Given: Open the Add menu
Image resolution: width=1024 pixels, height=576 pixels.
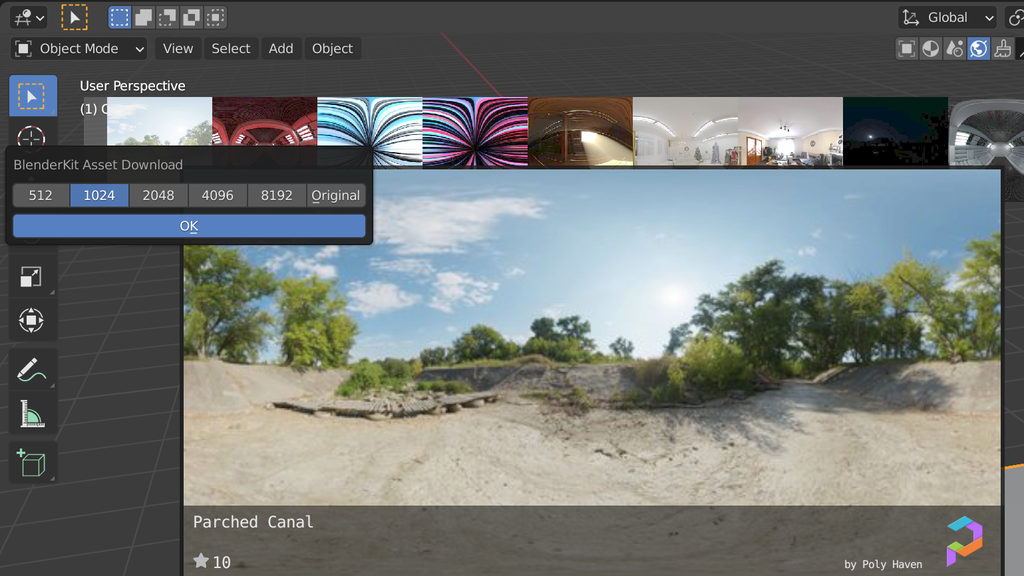Looking at the screenshot, I should (281, 48).
